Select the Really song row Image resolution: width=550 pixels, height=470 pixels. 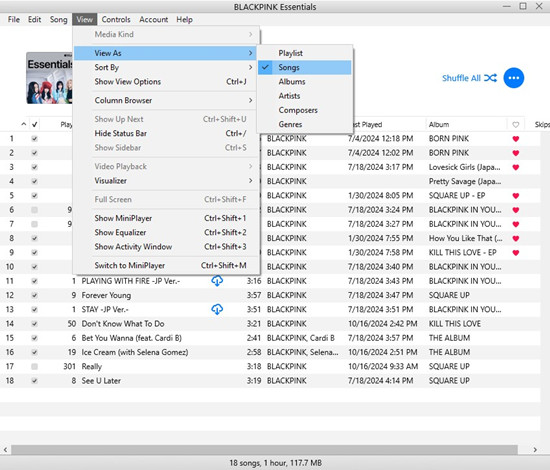[270, 367]
